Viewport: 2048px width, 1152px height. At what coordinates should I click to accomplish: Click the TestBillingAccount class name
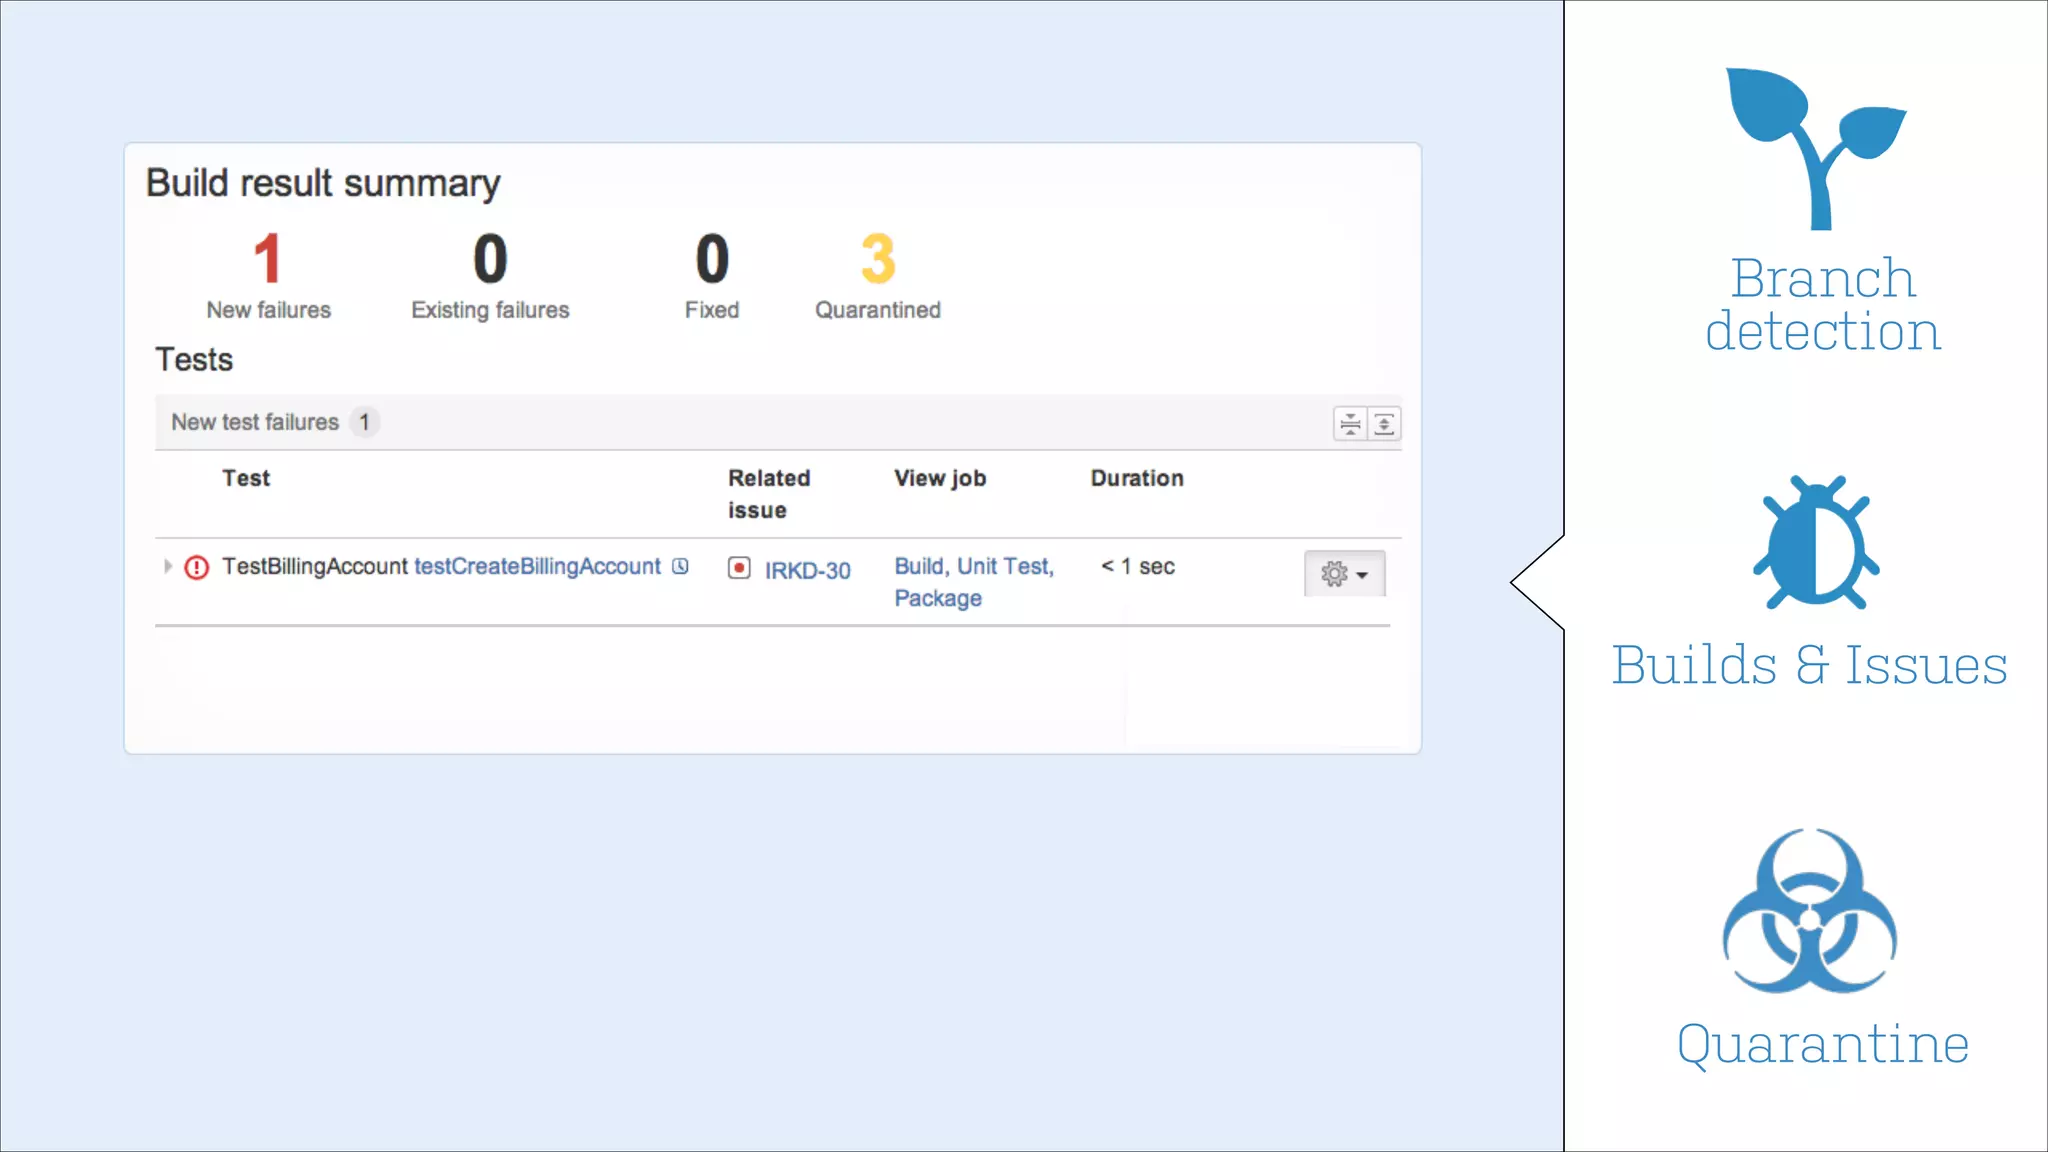[315, 566]
